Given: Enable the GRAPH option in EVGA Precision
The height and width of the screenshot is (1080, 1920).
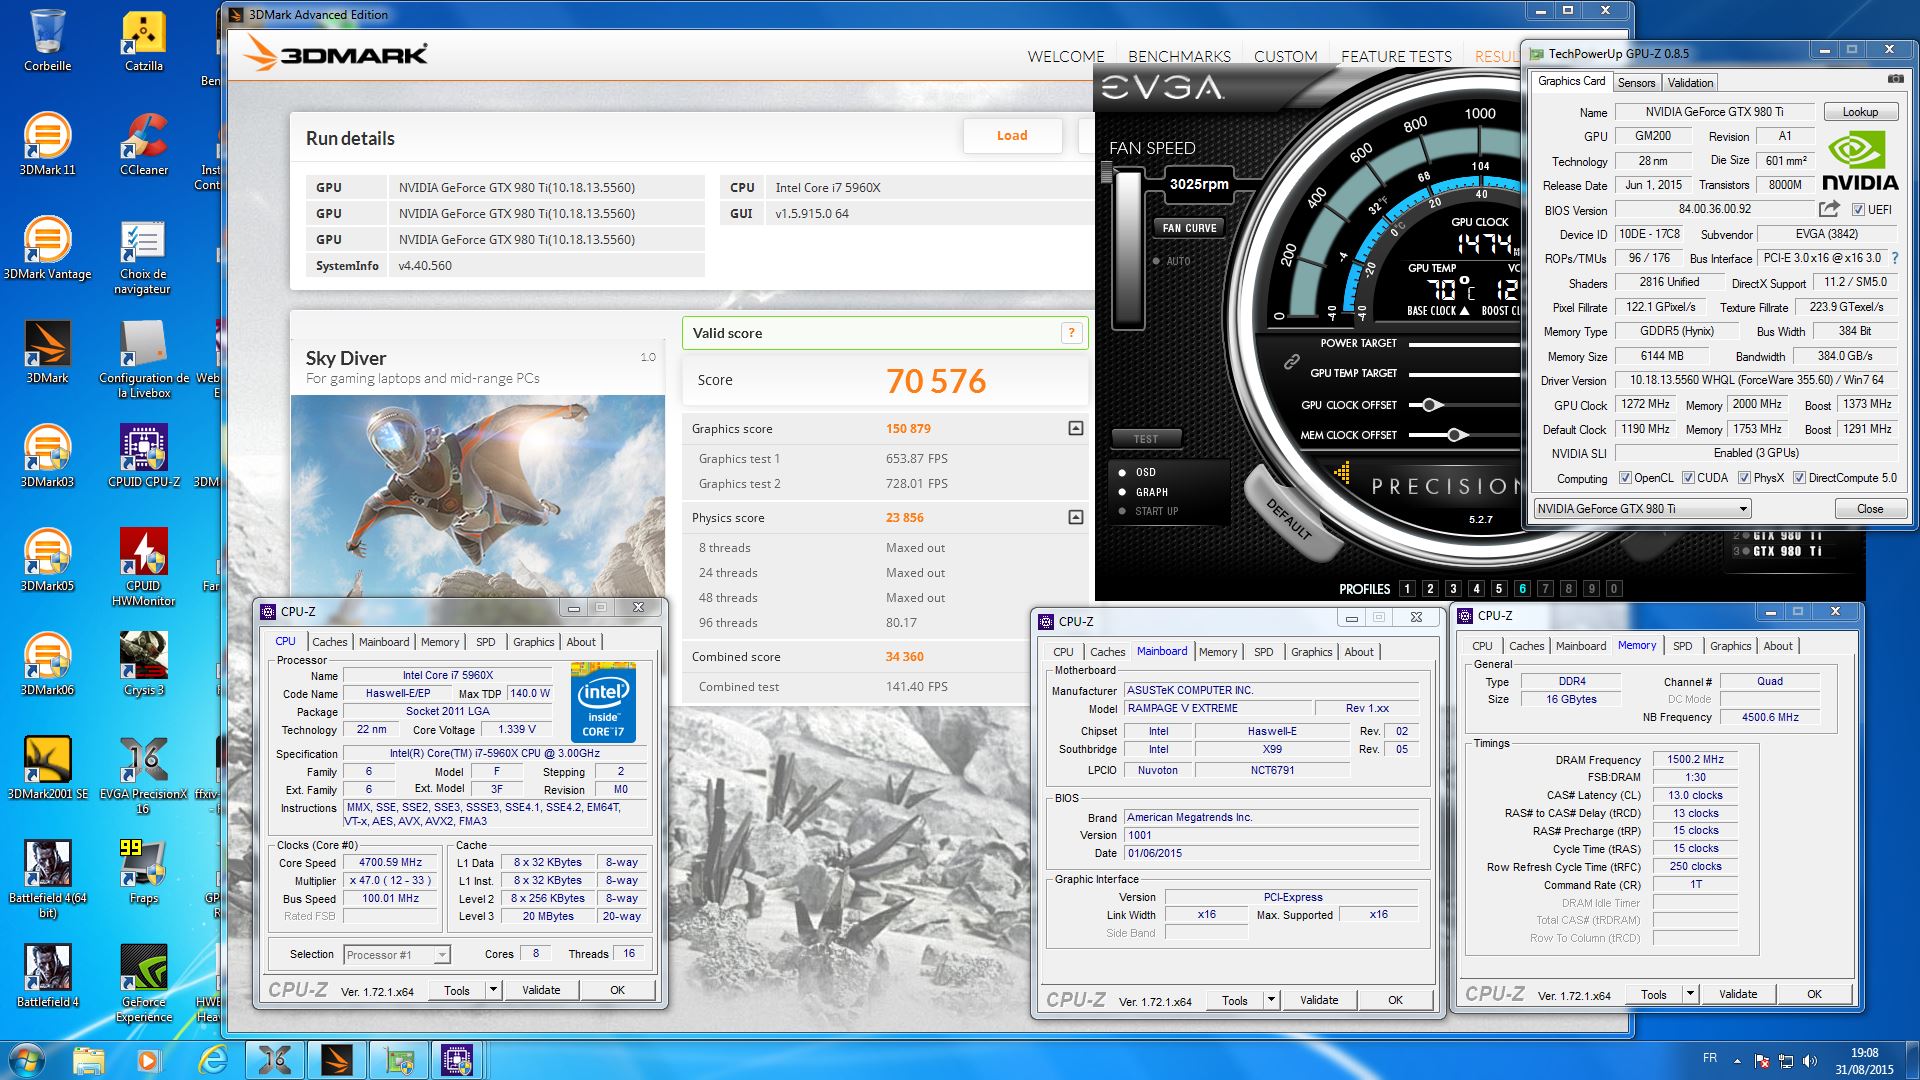Looking at the screenshot, I should click(1122, 492).
